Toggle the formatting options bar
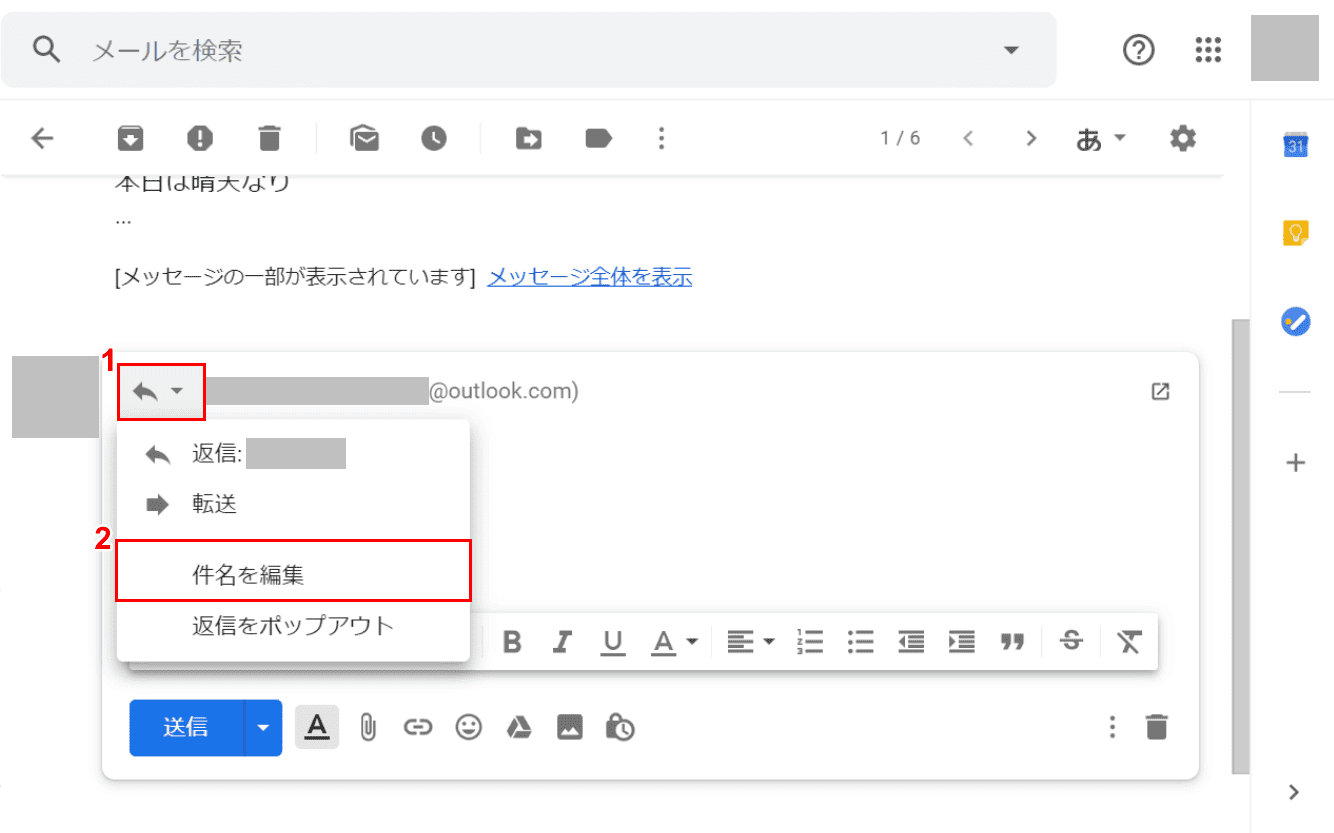The image size is (1334, 833). [x=317, y=727]
